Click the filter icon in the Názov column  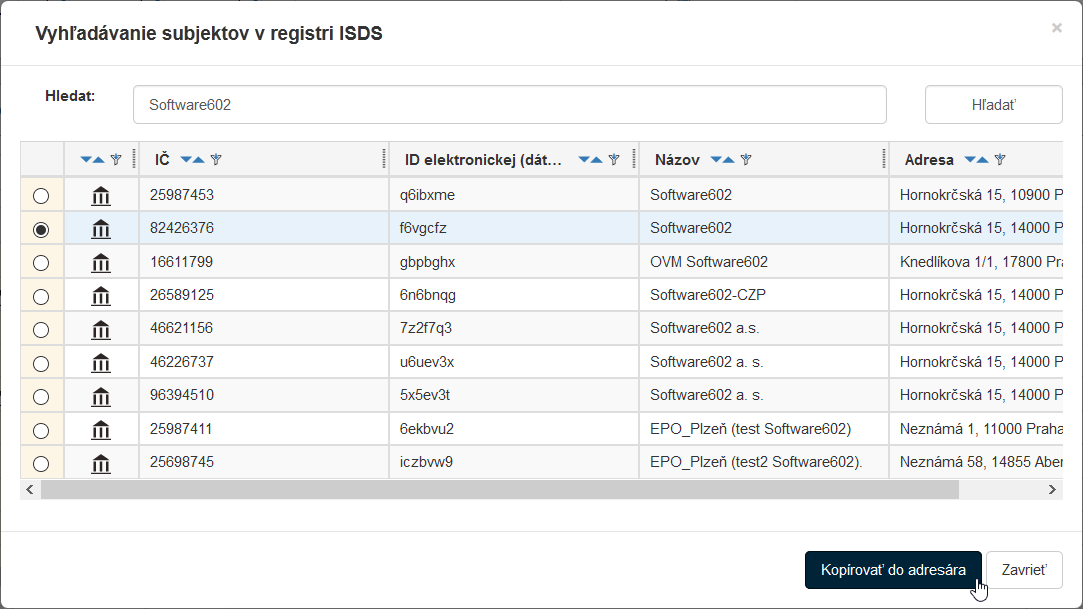point(746,160)
